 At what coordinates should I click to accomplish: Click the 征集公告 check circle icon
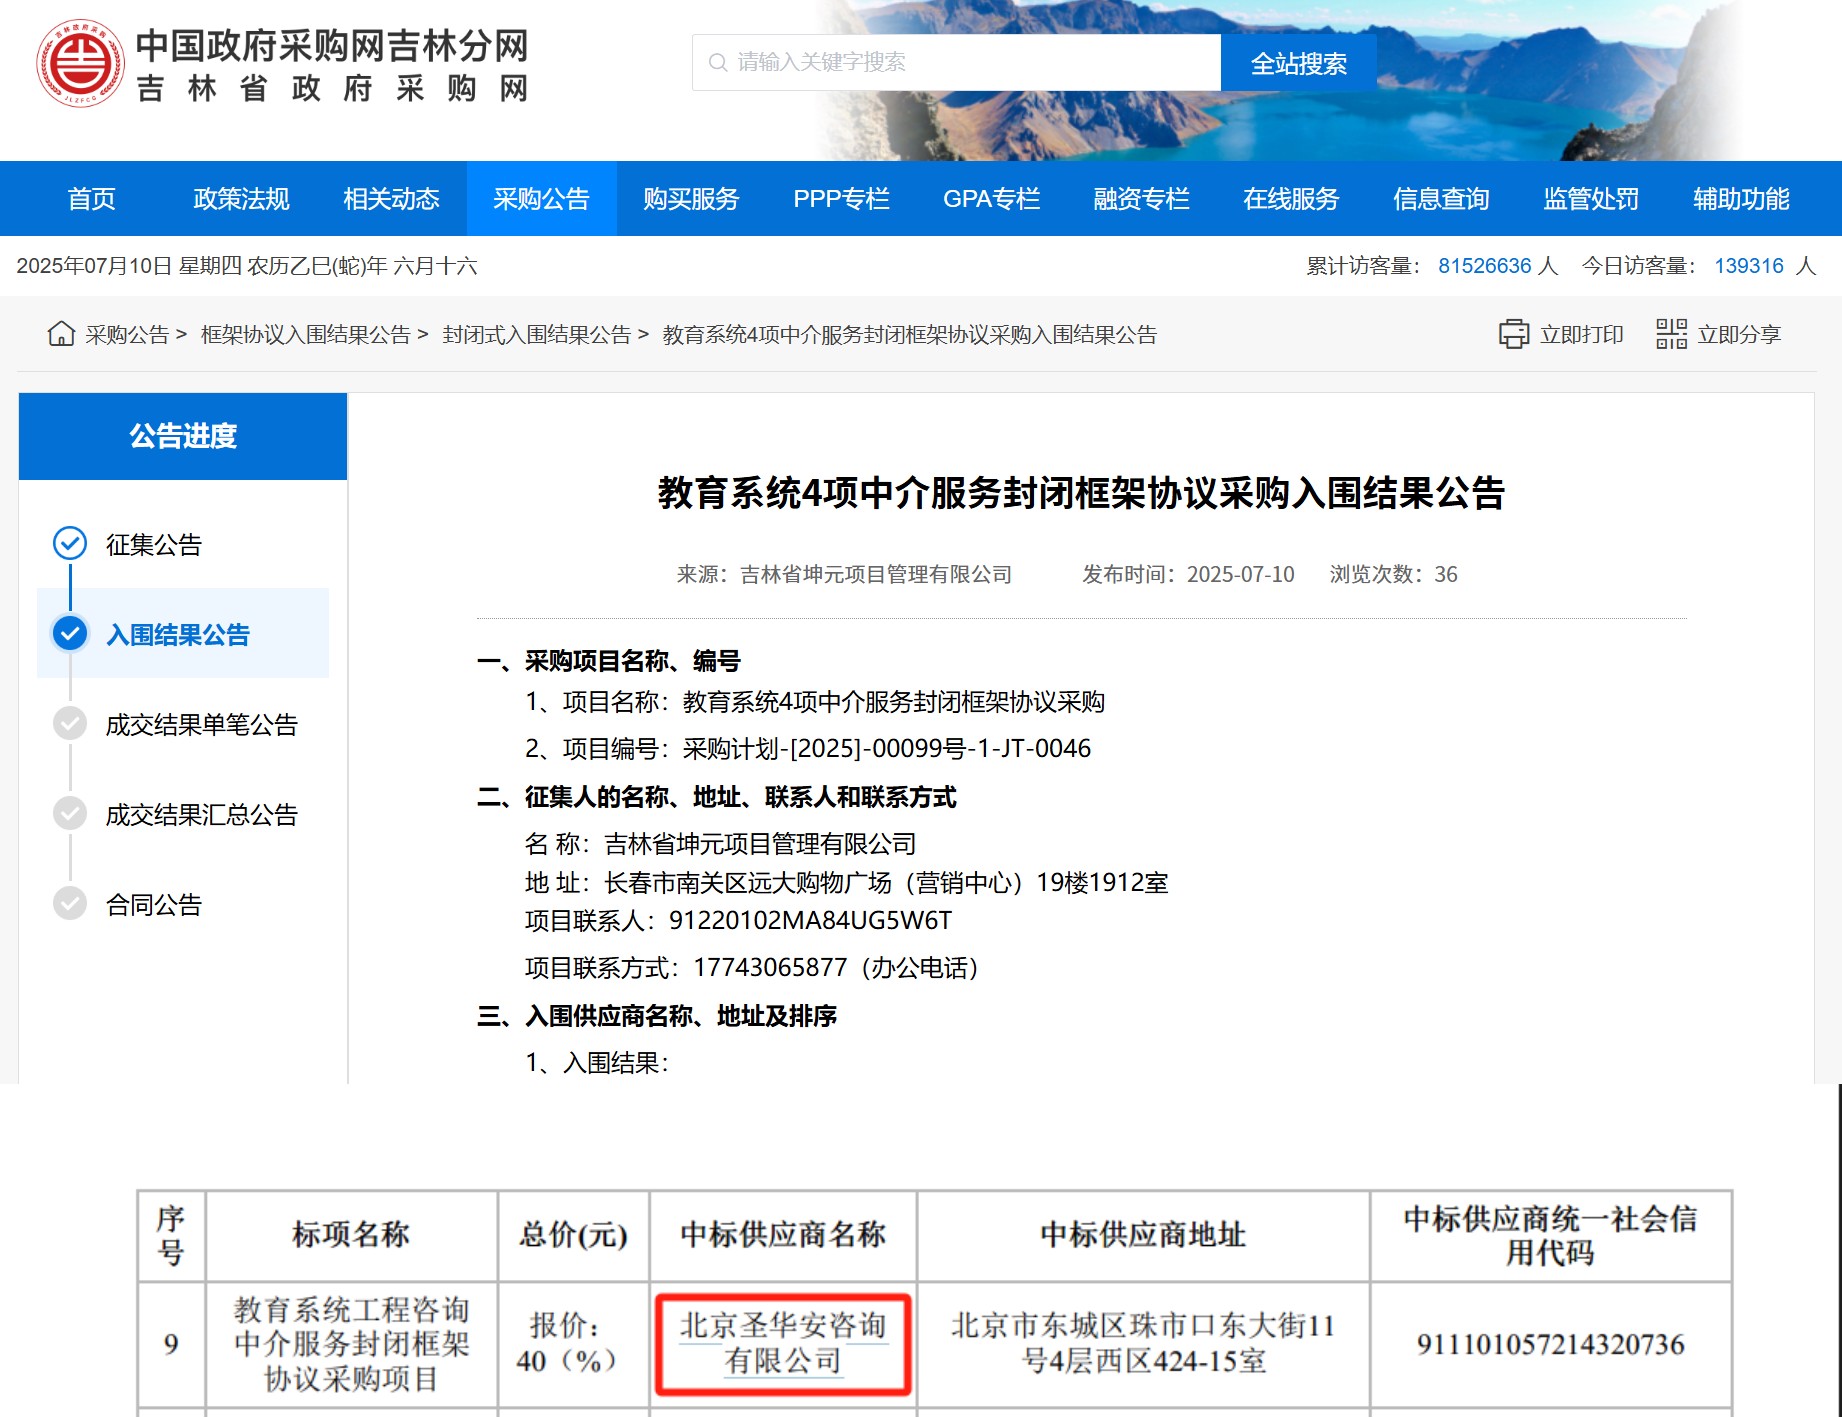[x=70, y=543]
